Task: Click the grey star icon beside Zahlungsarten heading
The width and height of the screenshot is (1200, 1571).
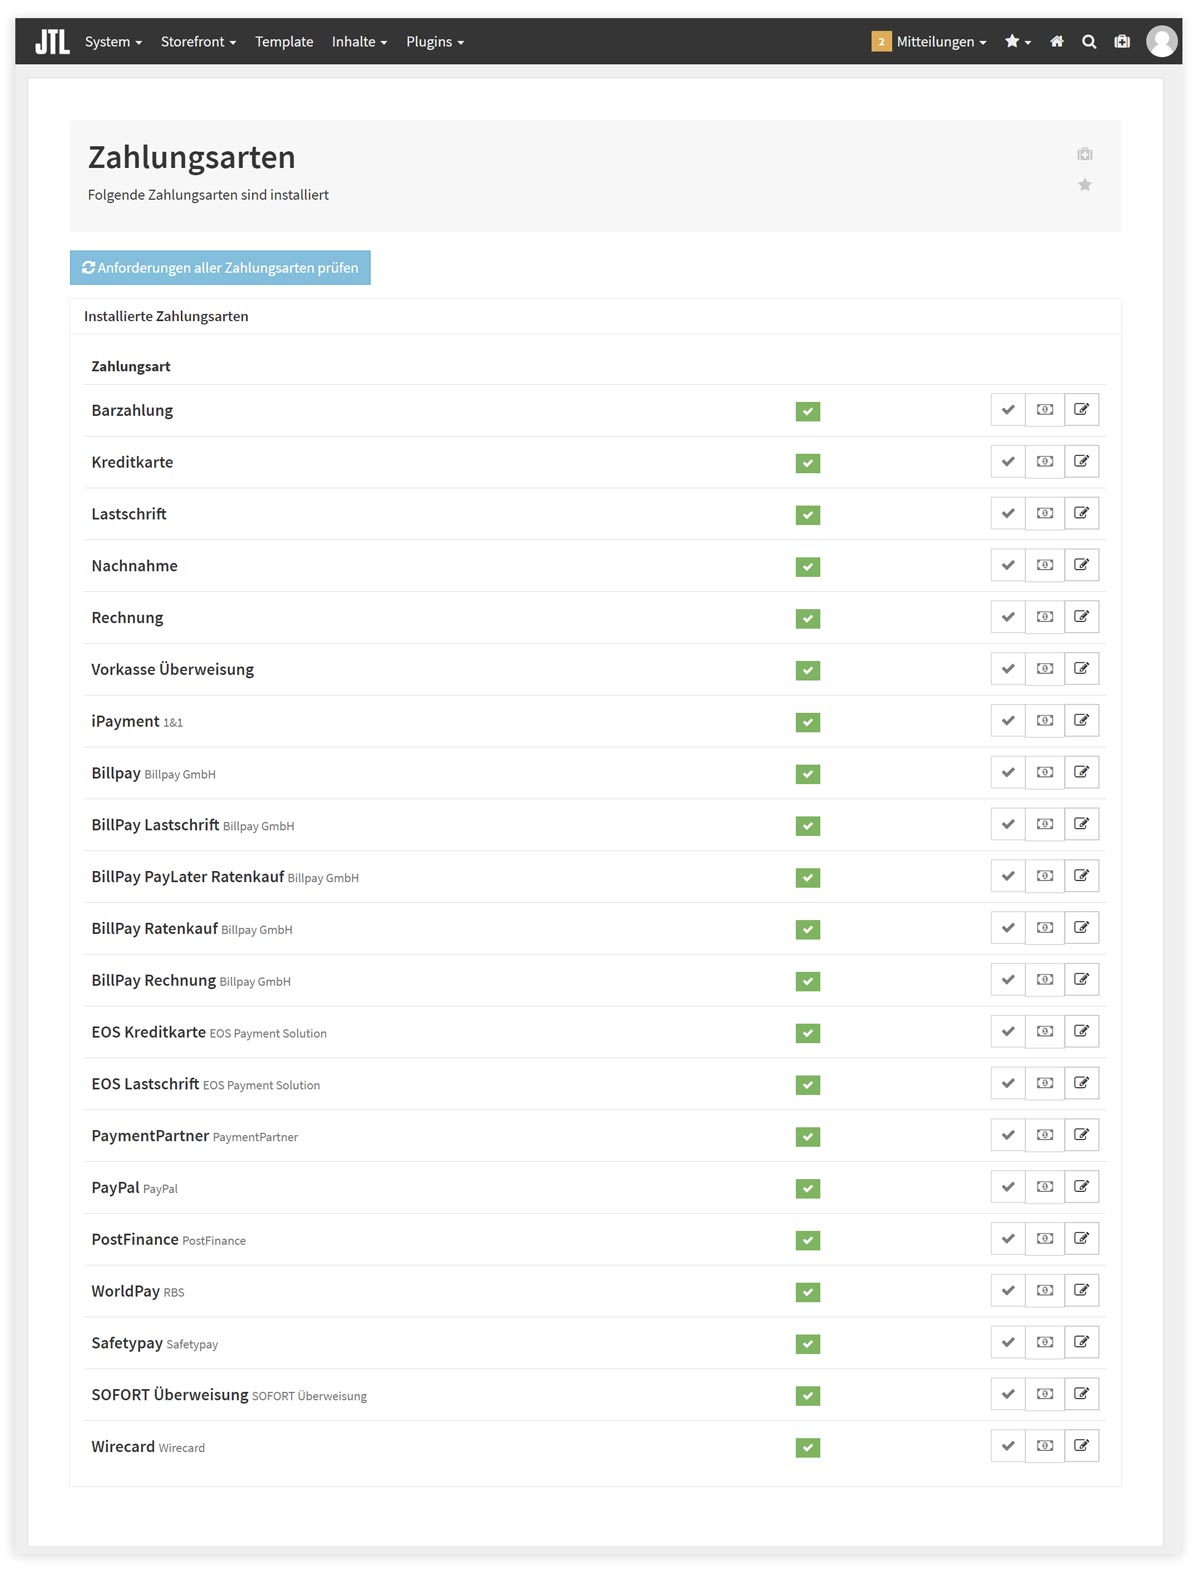Action: coord(1085,185)
